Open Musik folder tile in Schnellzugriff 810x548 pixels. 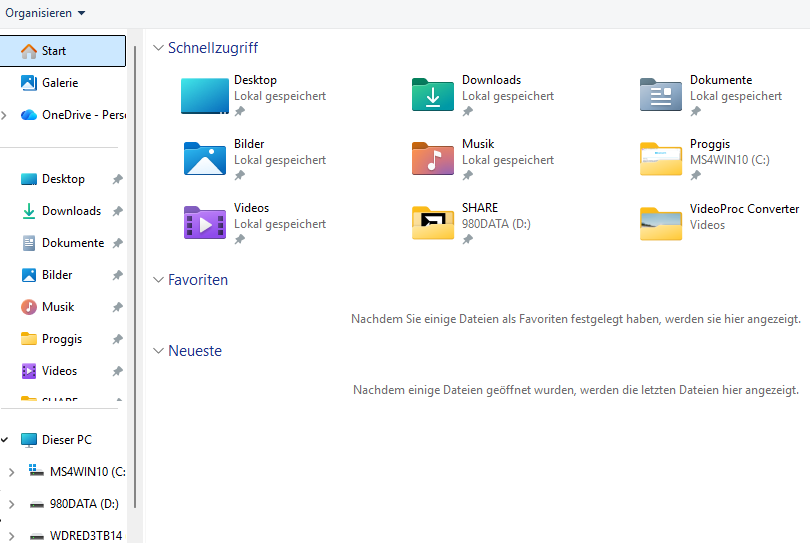coord(483,160)
